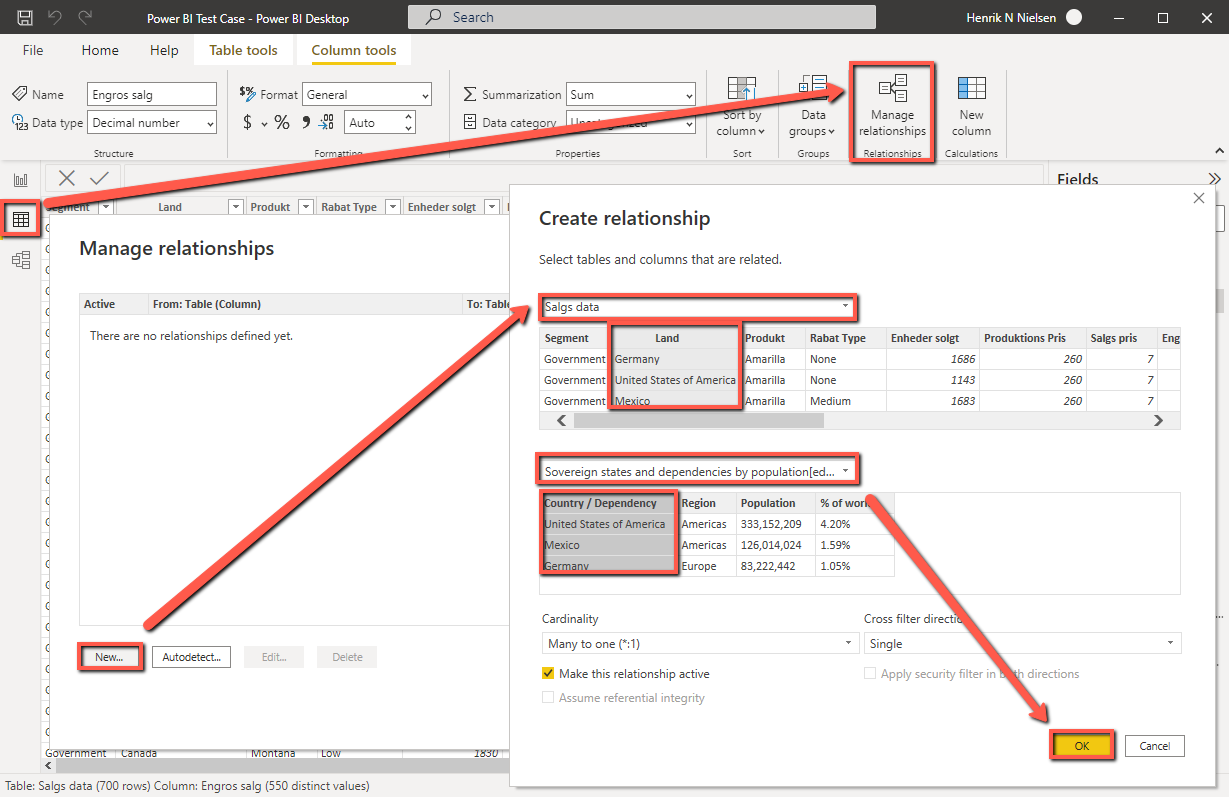
Task: Click the Segment header in the Salgs data preview
Action: (x=574, y=338)
